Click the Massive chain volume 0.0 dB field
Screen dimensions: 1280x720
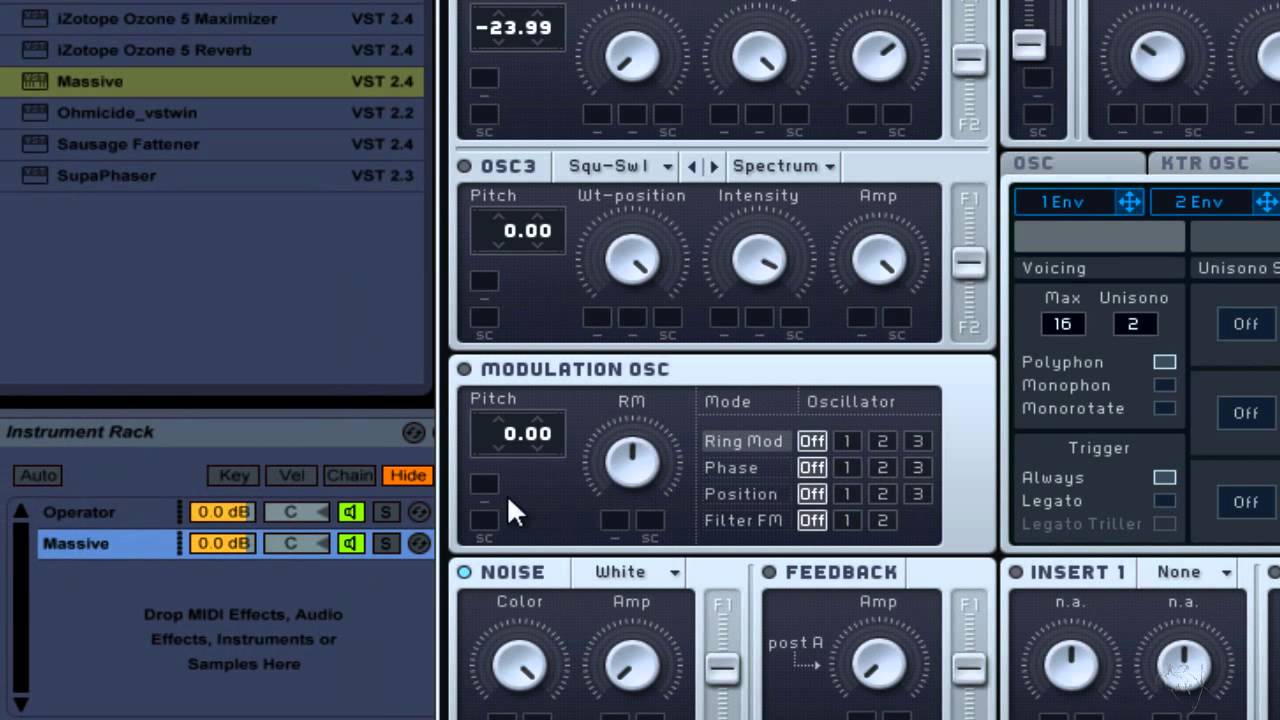click(x=222, y=543)
